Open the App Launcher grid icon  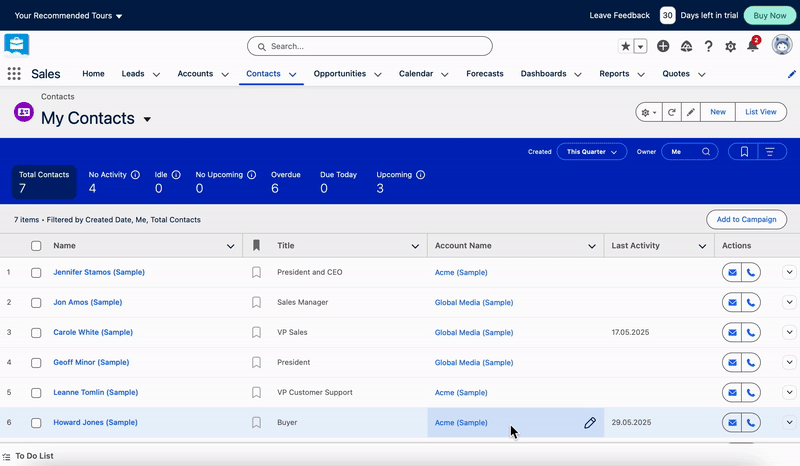pyautogui.click(x=14, y=74)
